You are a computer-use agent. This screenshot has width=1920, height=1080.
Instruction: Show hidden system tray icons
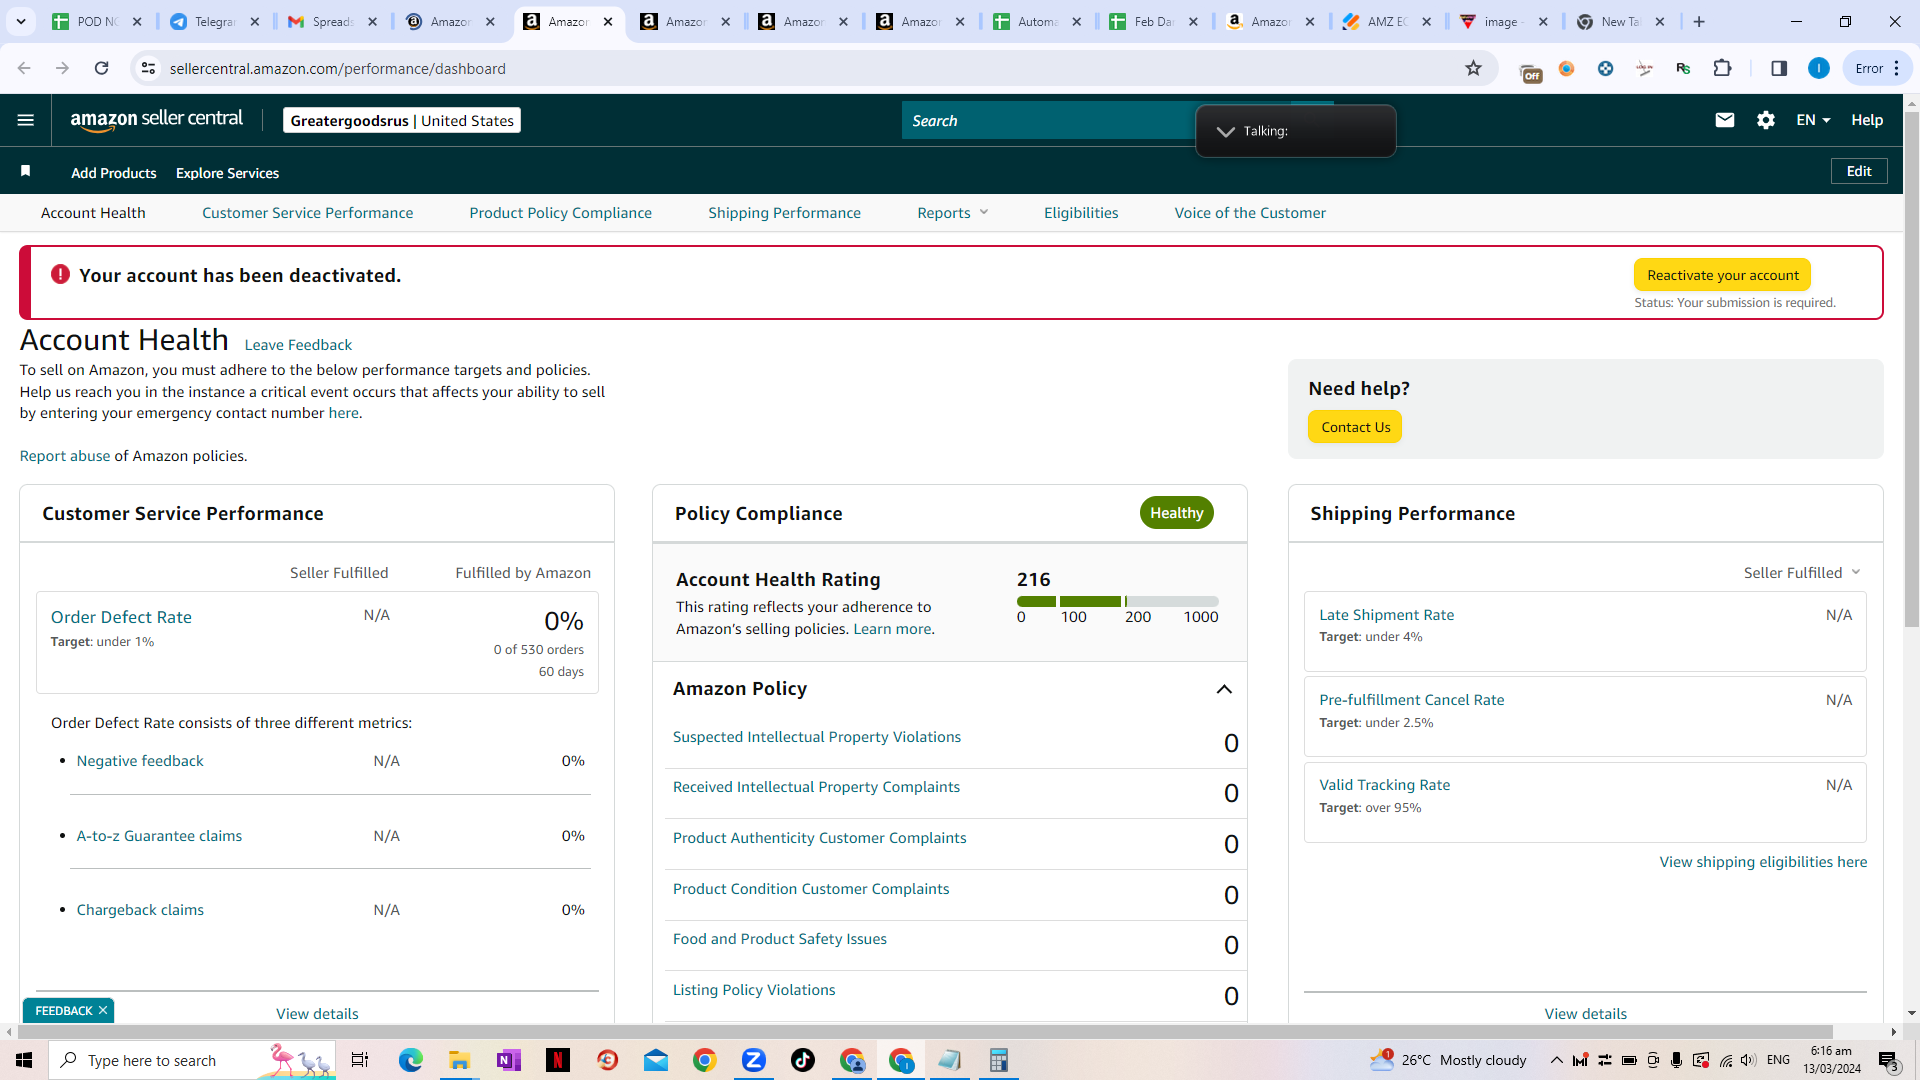coord(1556,1060)
